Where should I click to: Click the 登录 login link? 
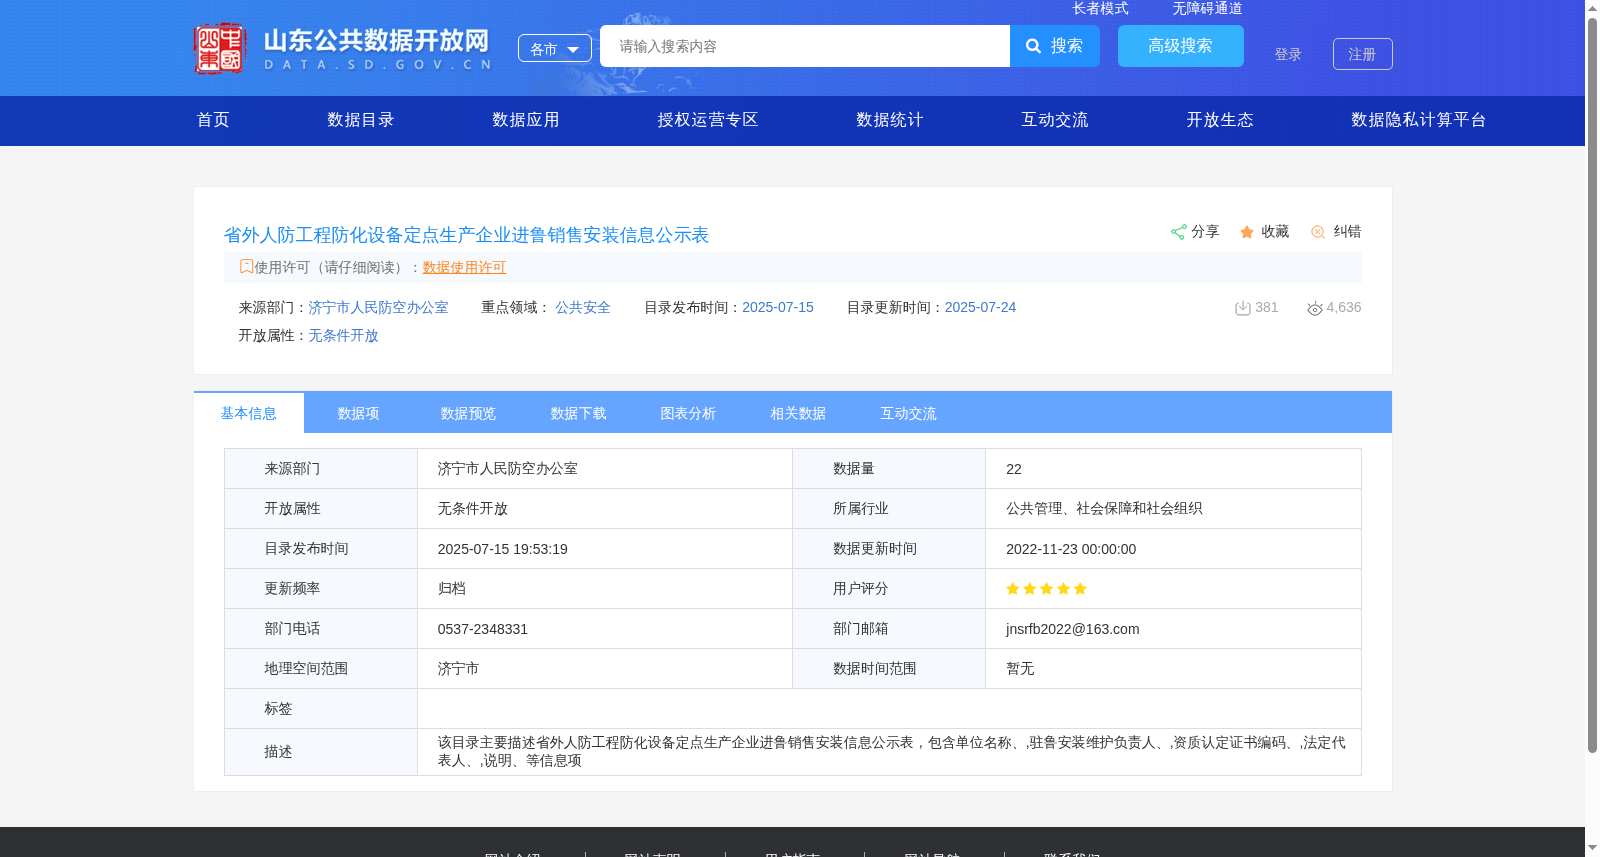(1288, 54)
